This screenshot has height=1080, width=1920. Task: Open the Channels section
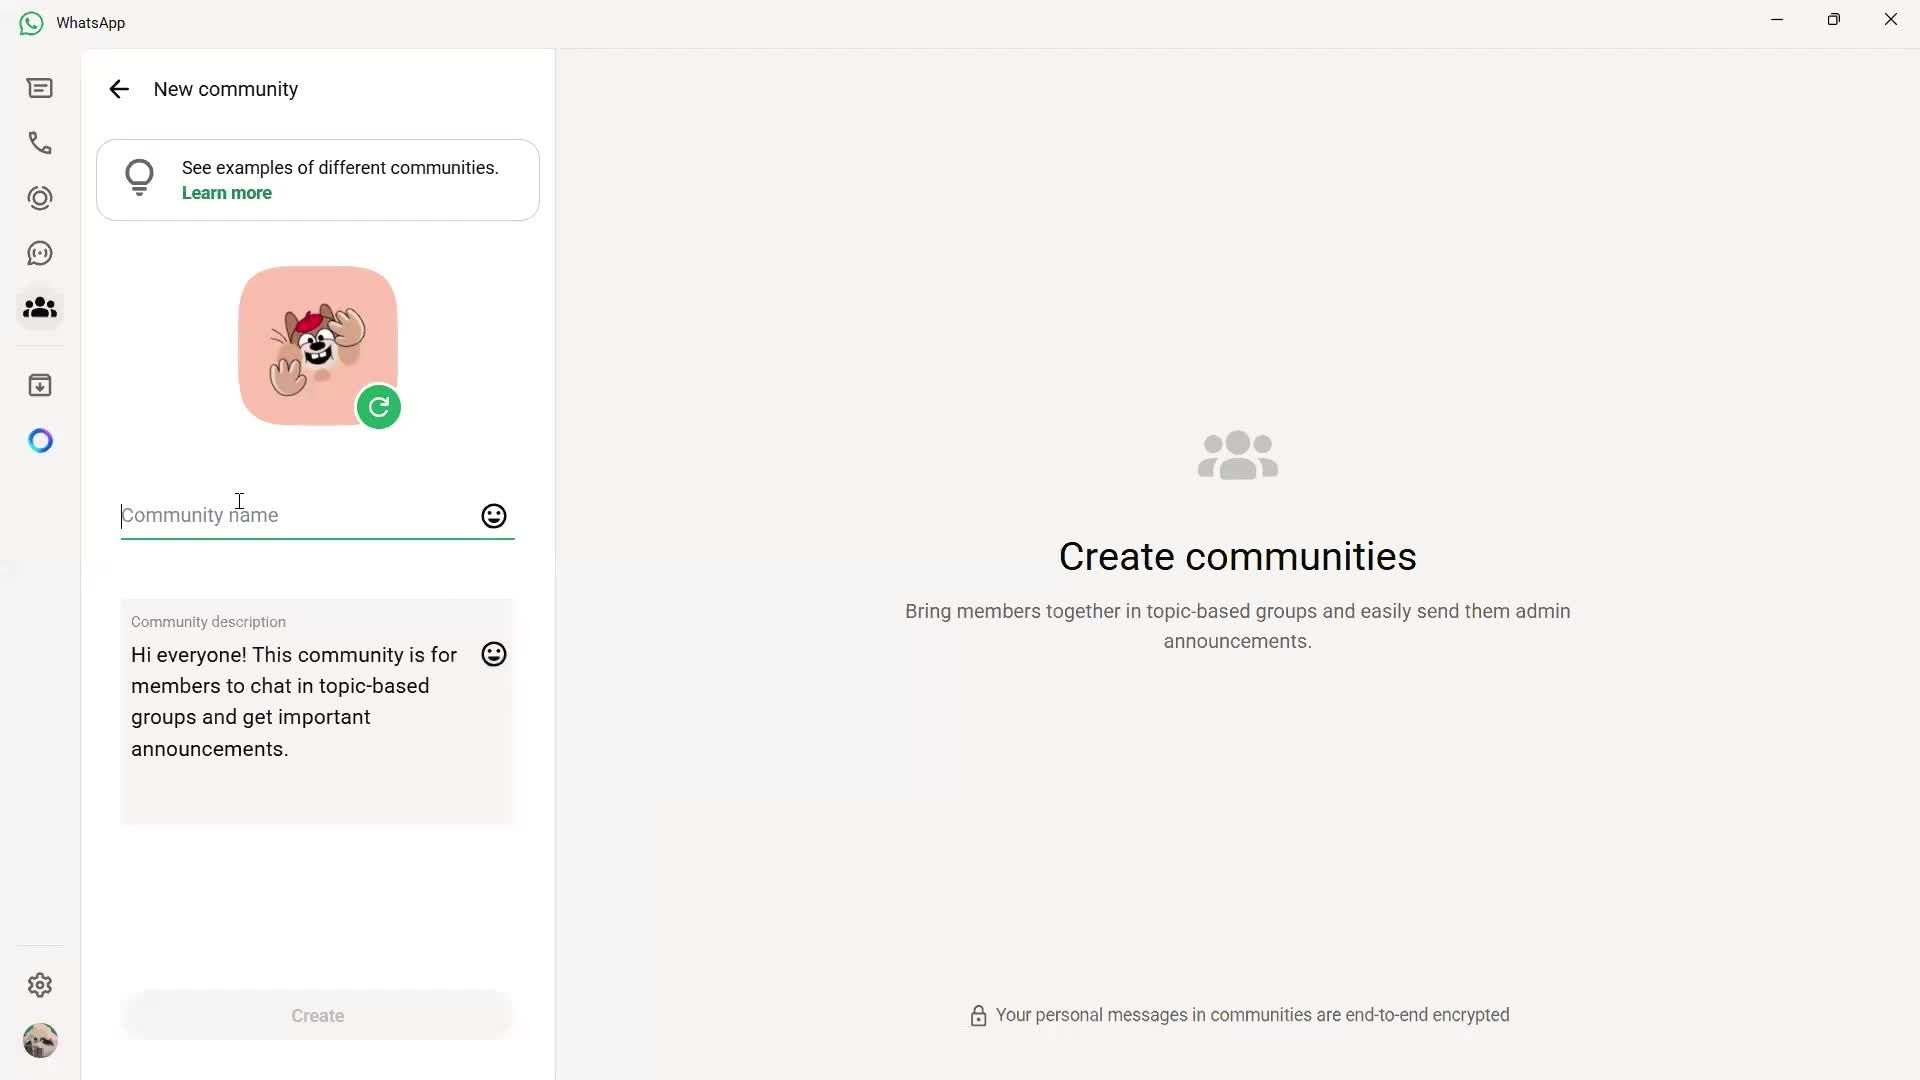pos(39,253)
